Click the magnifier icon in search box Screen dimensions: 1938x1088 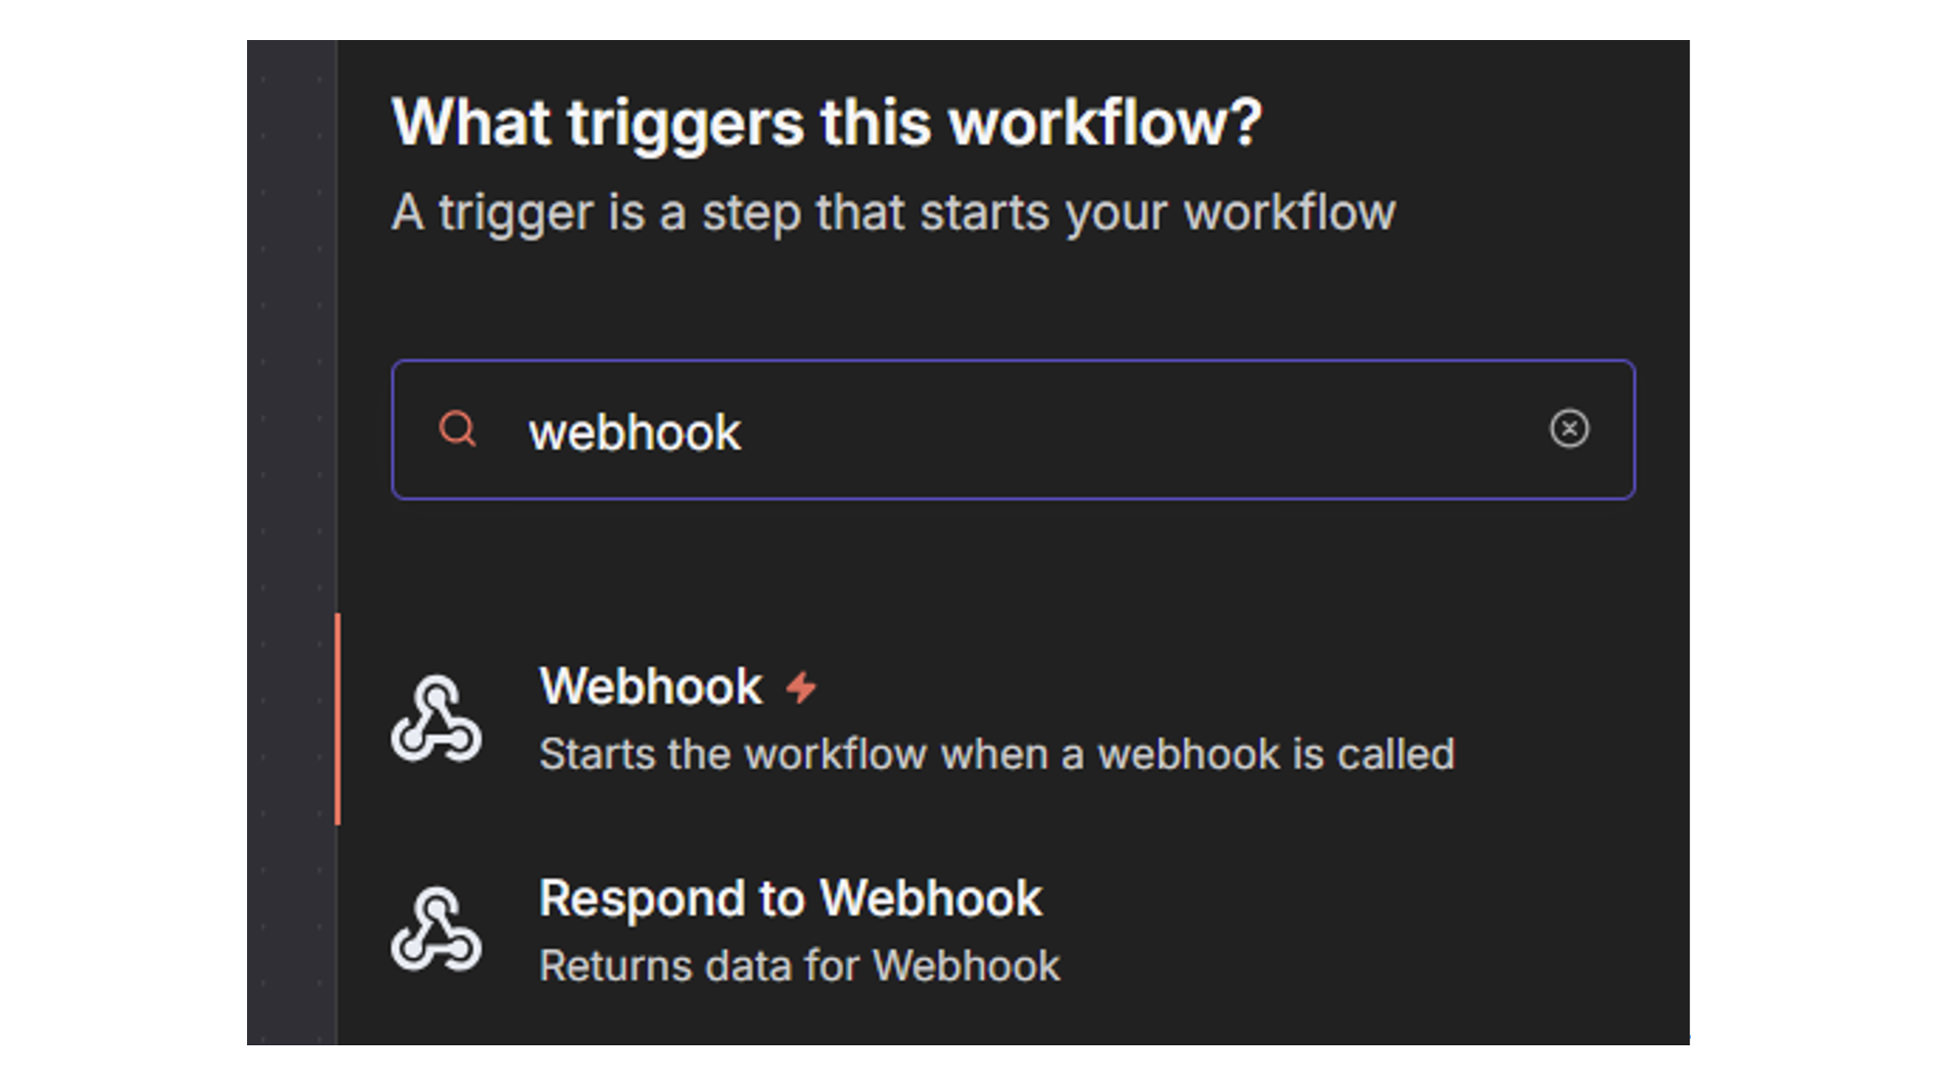(x=457, y=429)
